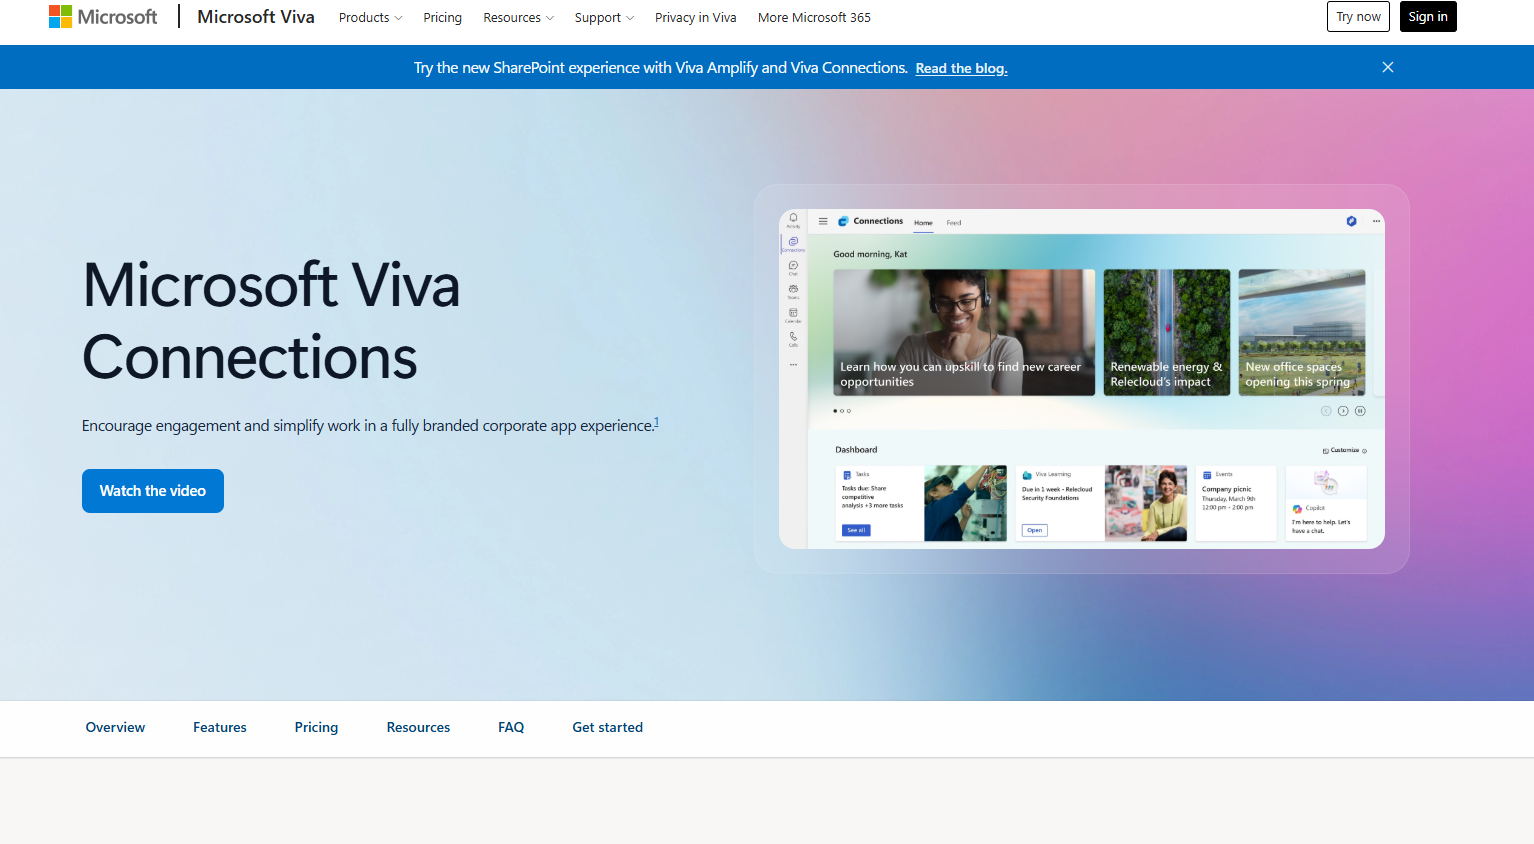Advance to the next news carousel slide
This screenshot has width=1534, height=844.
click(x=1343, y=411)
